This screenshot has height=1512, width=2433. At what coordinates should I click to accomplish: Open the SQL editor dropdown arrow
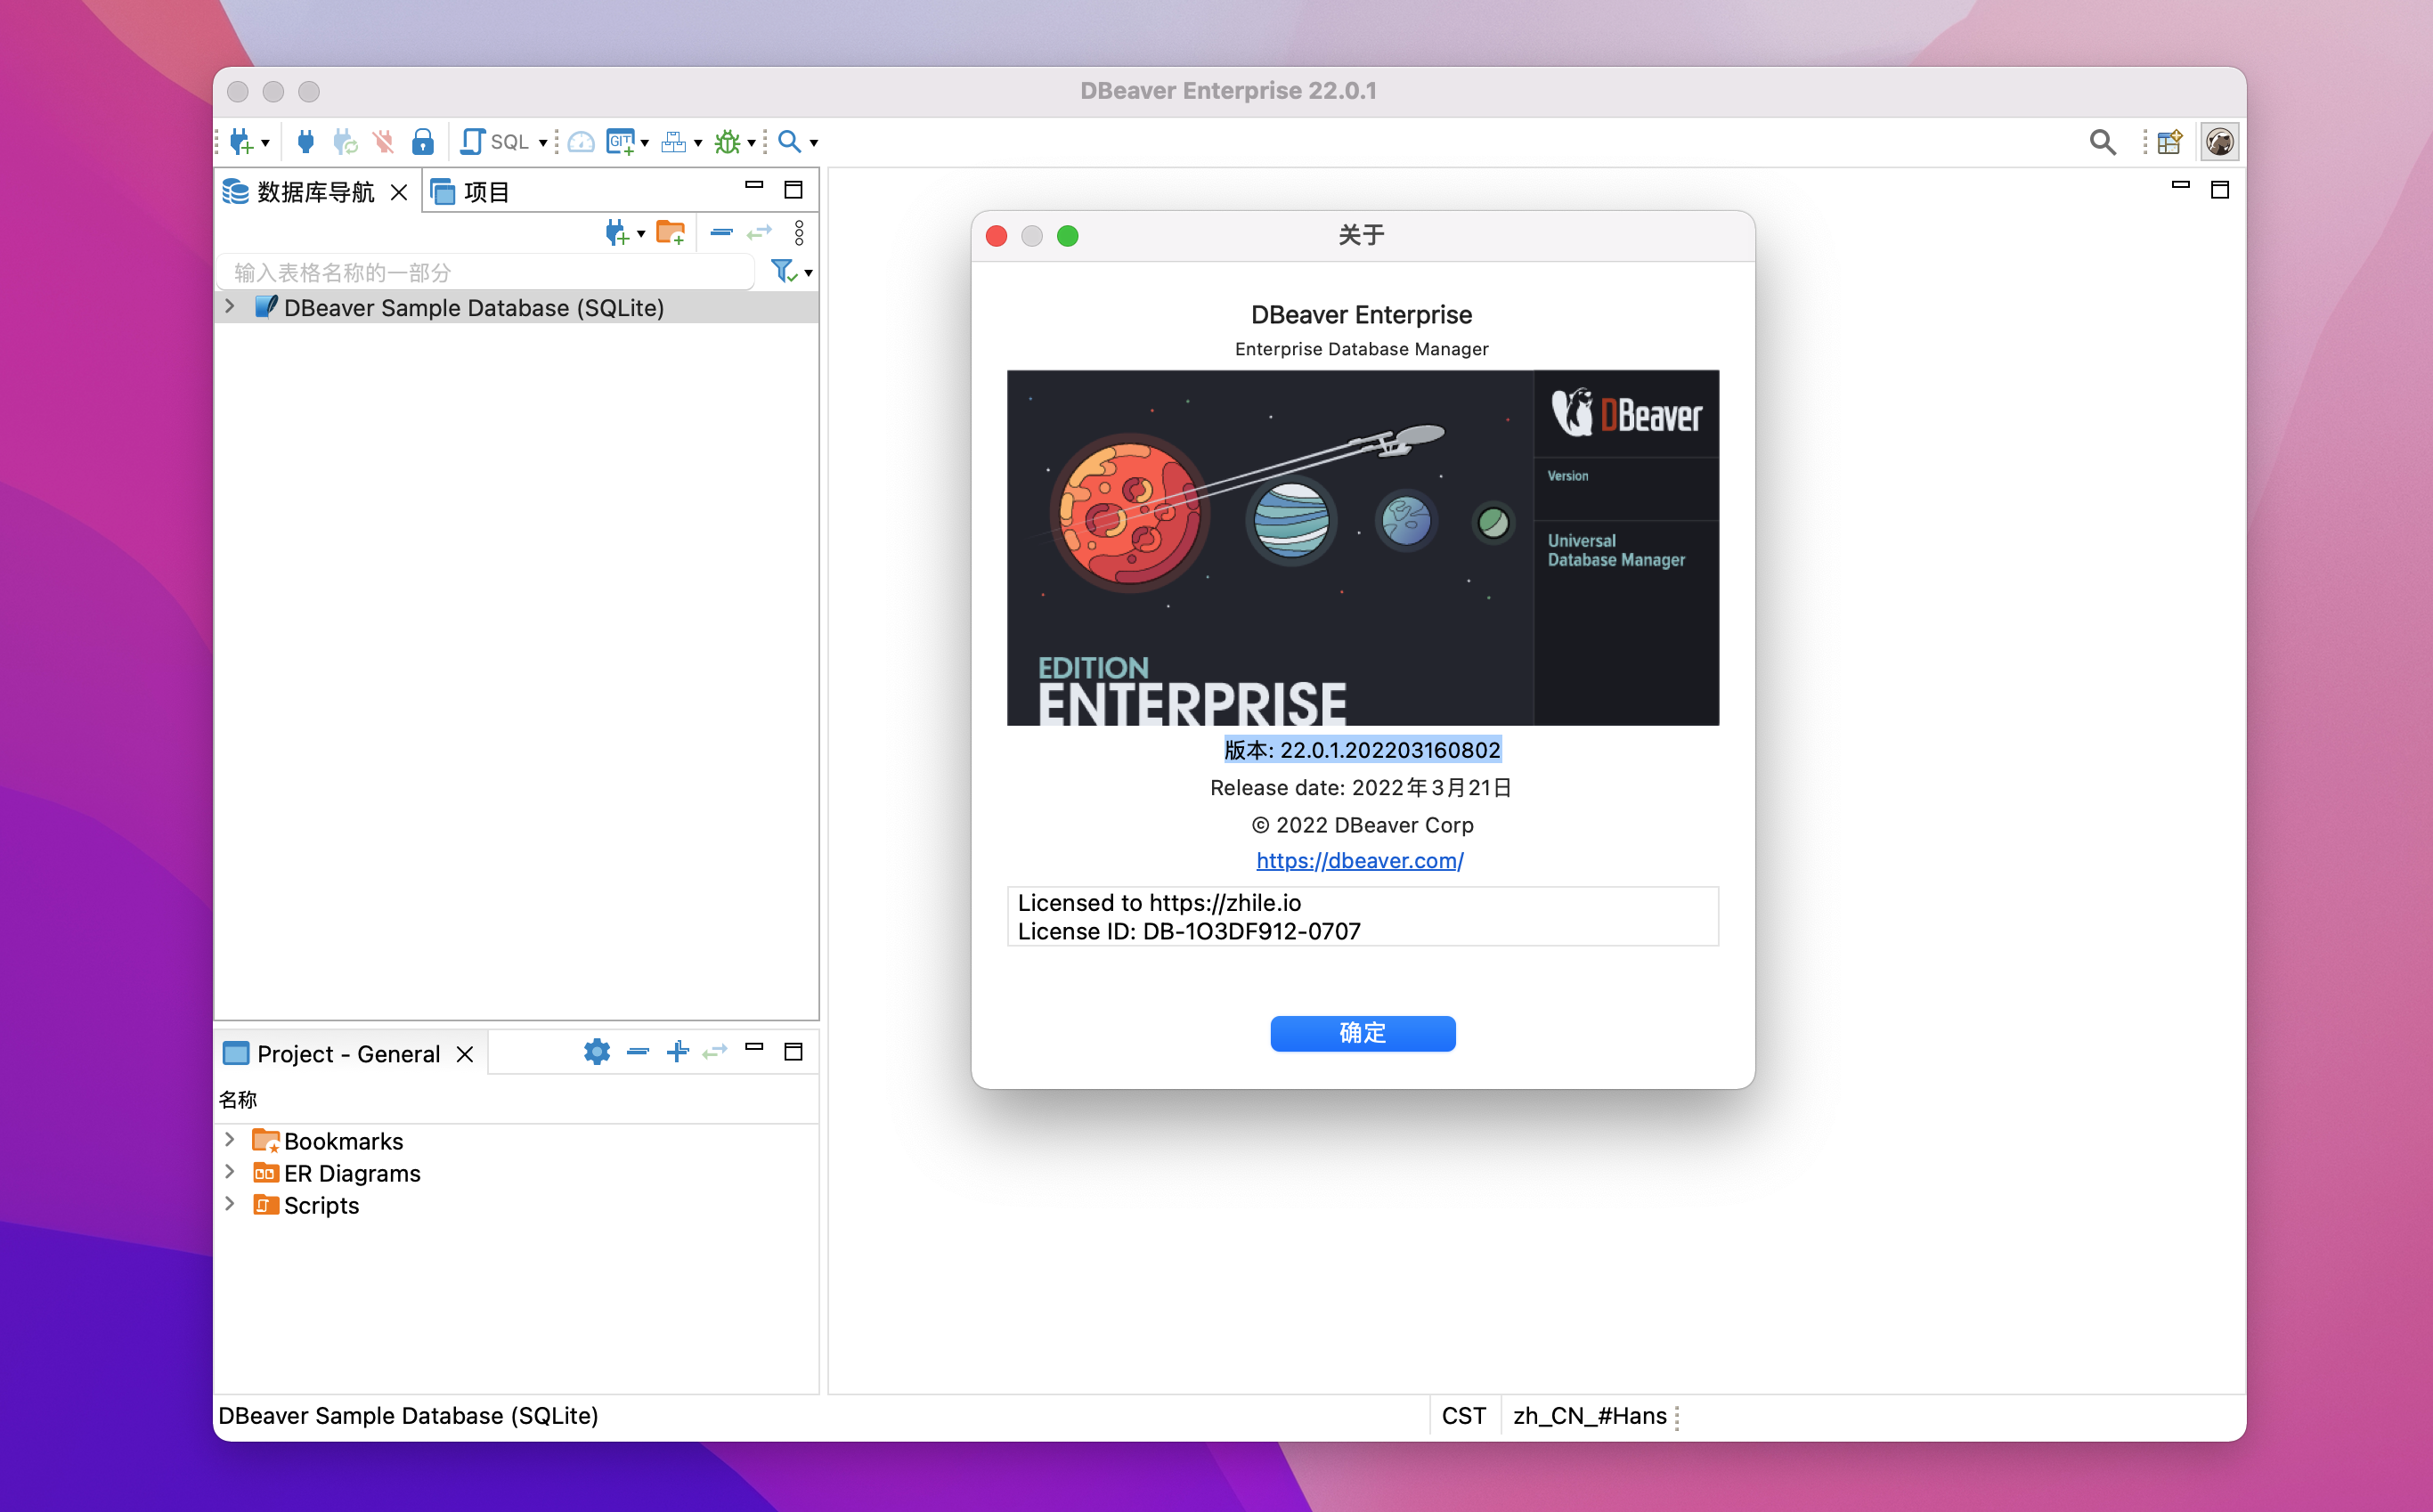coord(543,143)
